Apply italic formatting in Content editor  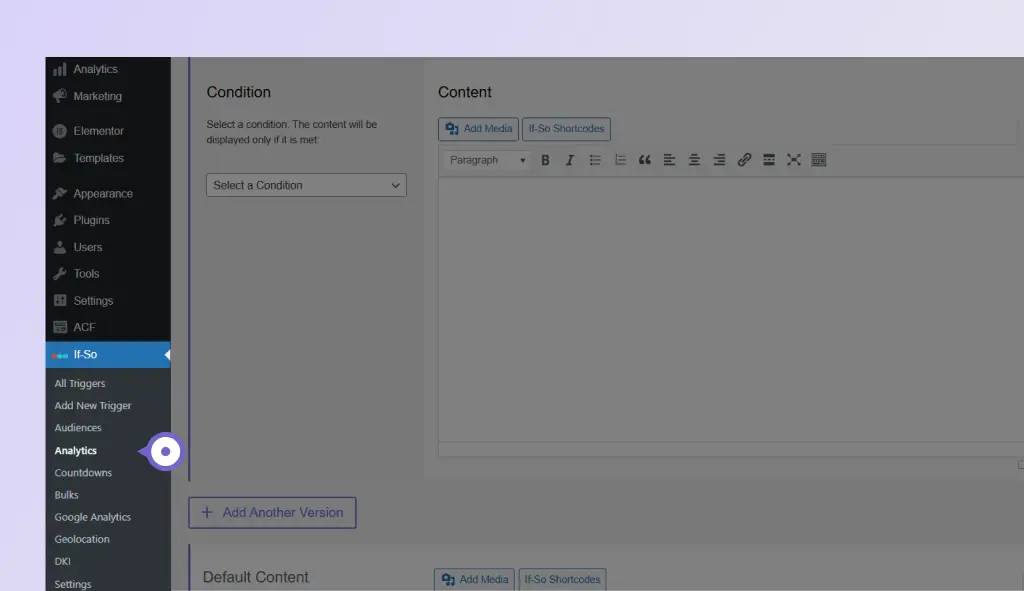(569, 160)
